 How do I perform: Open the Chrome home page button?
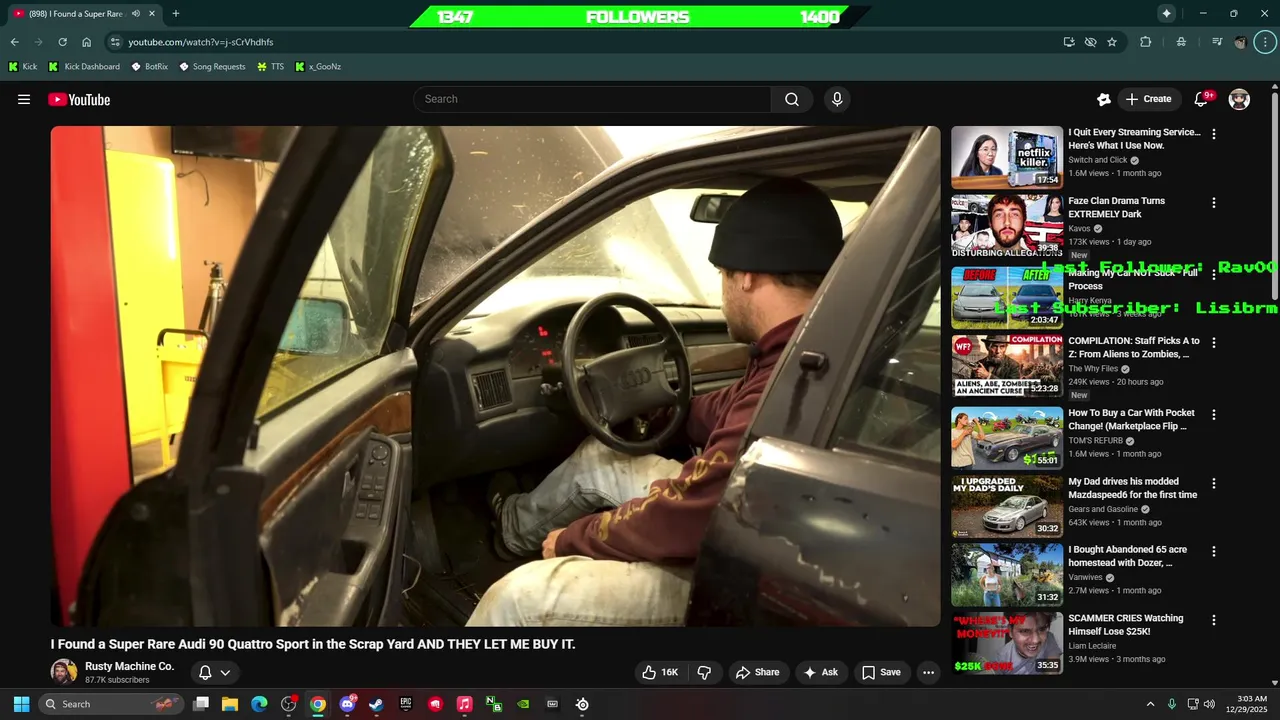pos(86,42)
